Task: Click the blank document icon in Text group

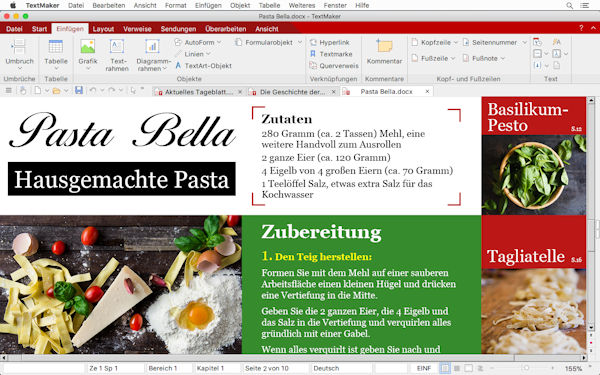Action: 557,65
